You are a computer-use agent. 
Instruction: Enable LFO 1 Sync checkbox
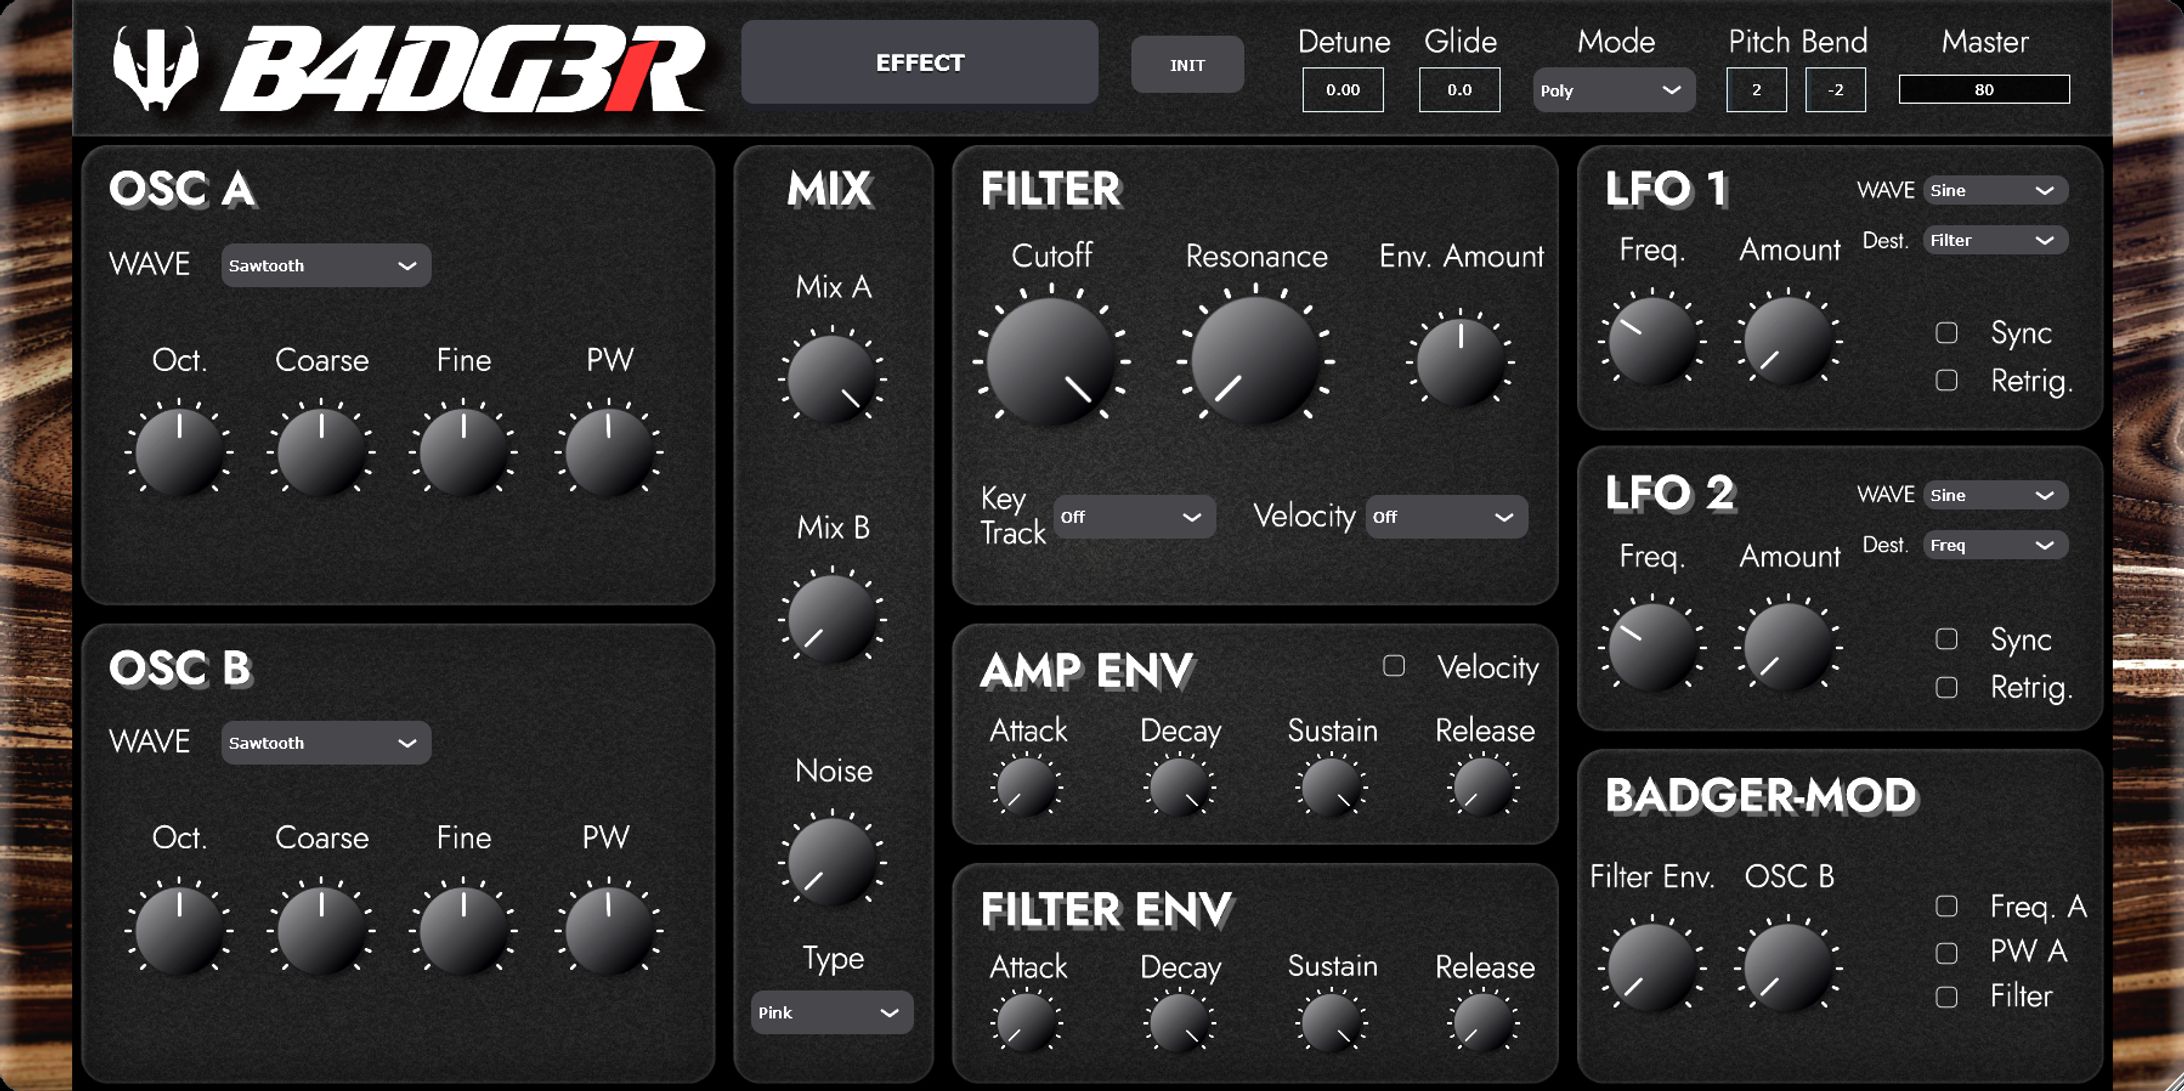(1946, 333)
